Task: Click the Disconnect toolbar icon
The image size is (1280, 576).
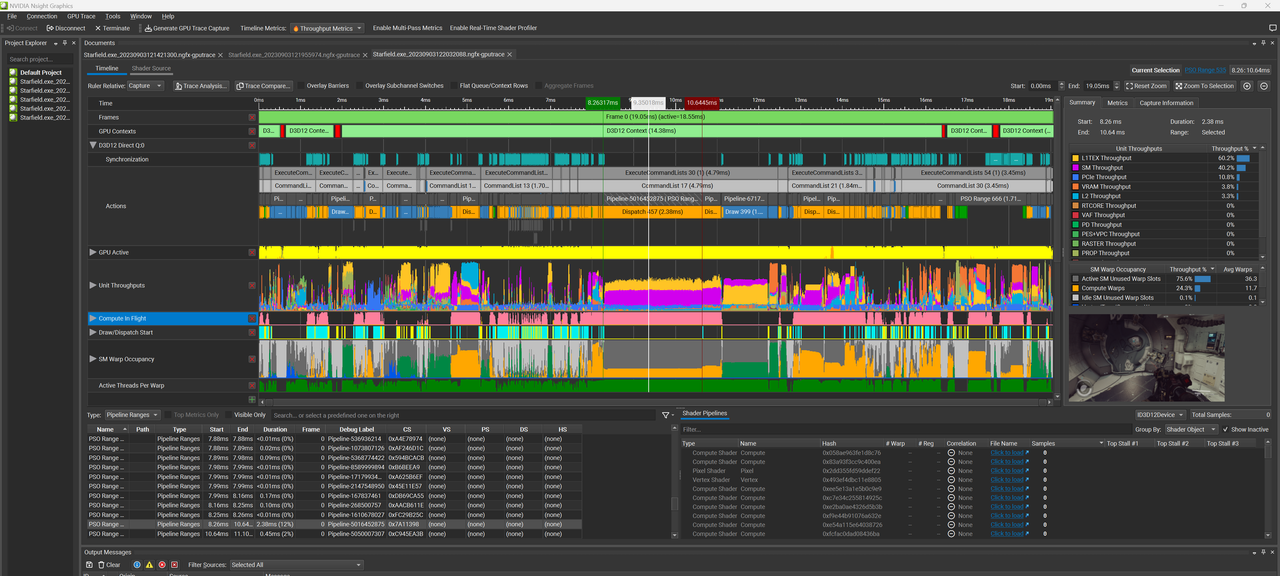Action: pyautogui.click(x=49, y=28)
